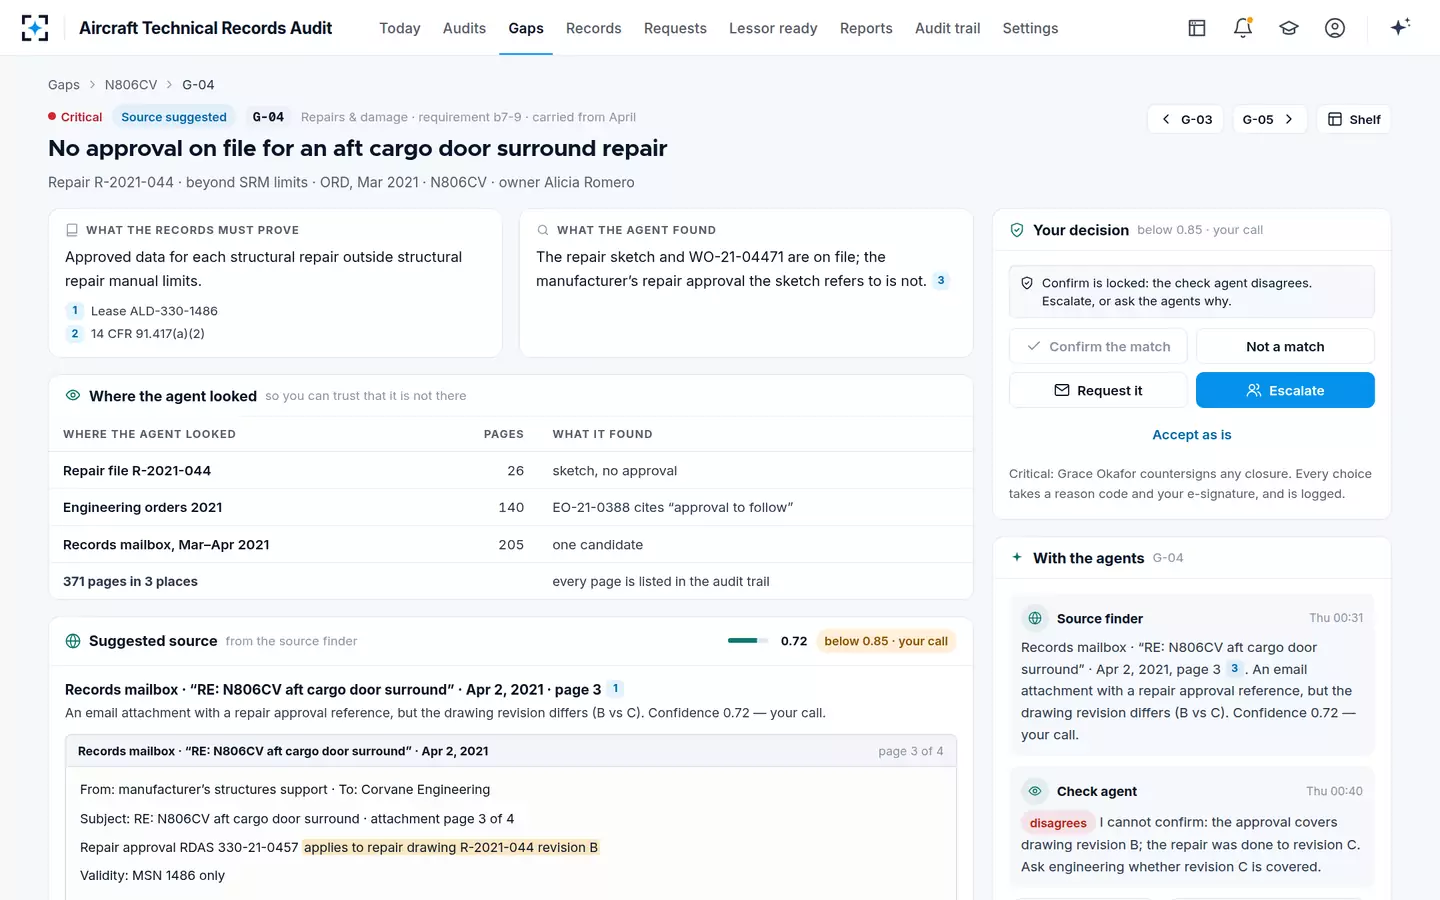Image resolution: width=1440 pixels, height=900 pixels.
Task: Click the Source suggested tag
Action: click(174, 117)
